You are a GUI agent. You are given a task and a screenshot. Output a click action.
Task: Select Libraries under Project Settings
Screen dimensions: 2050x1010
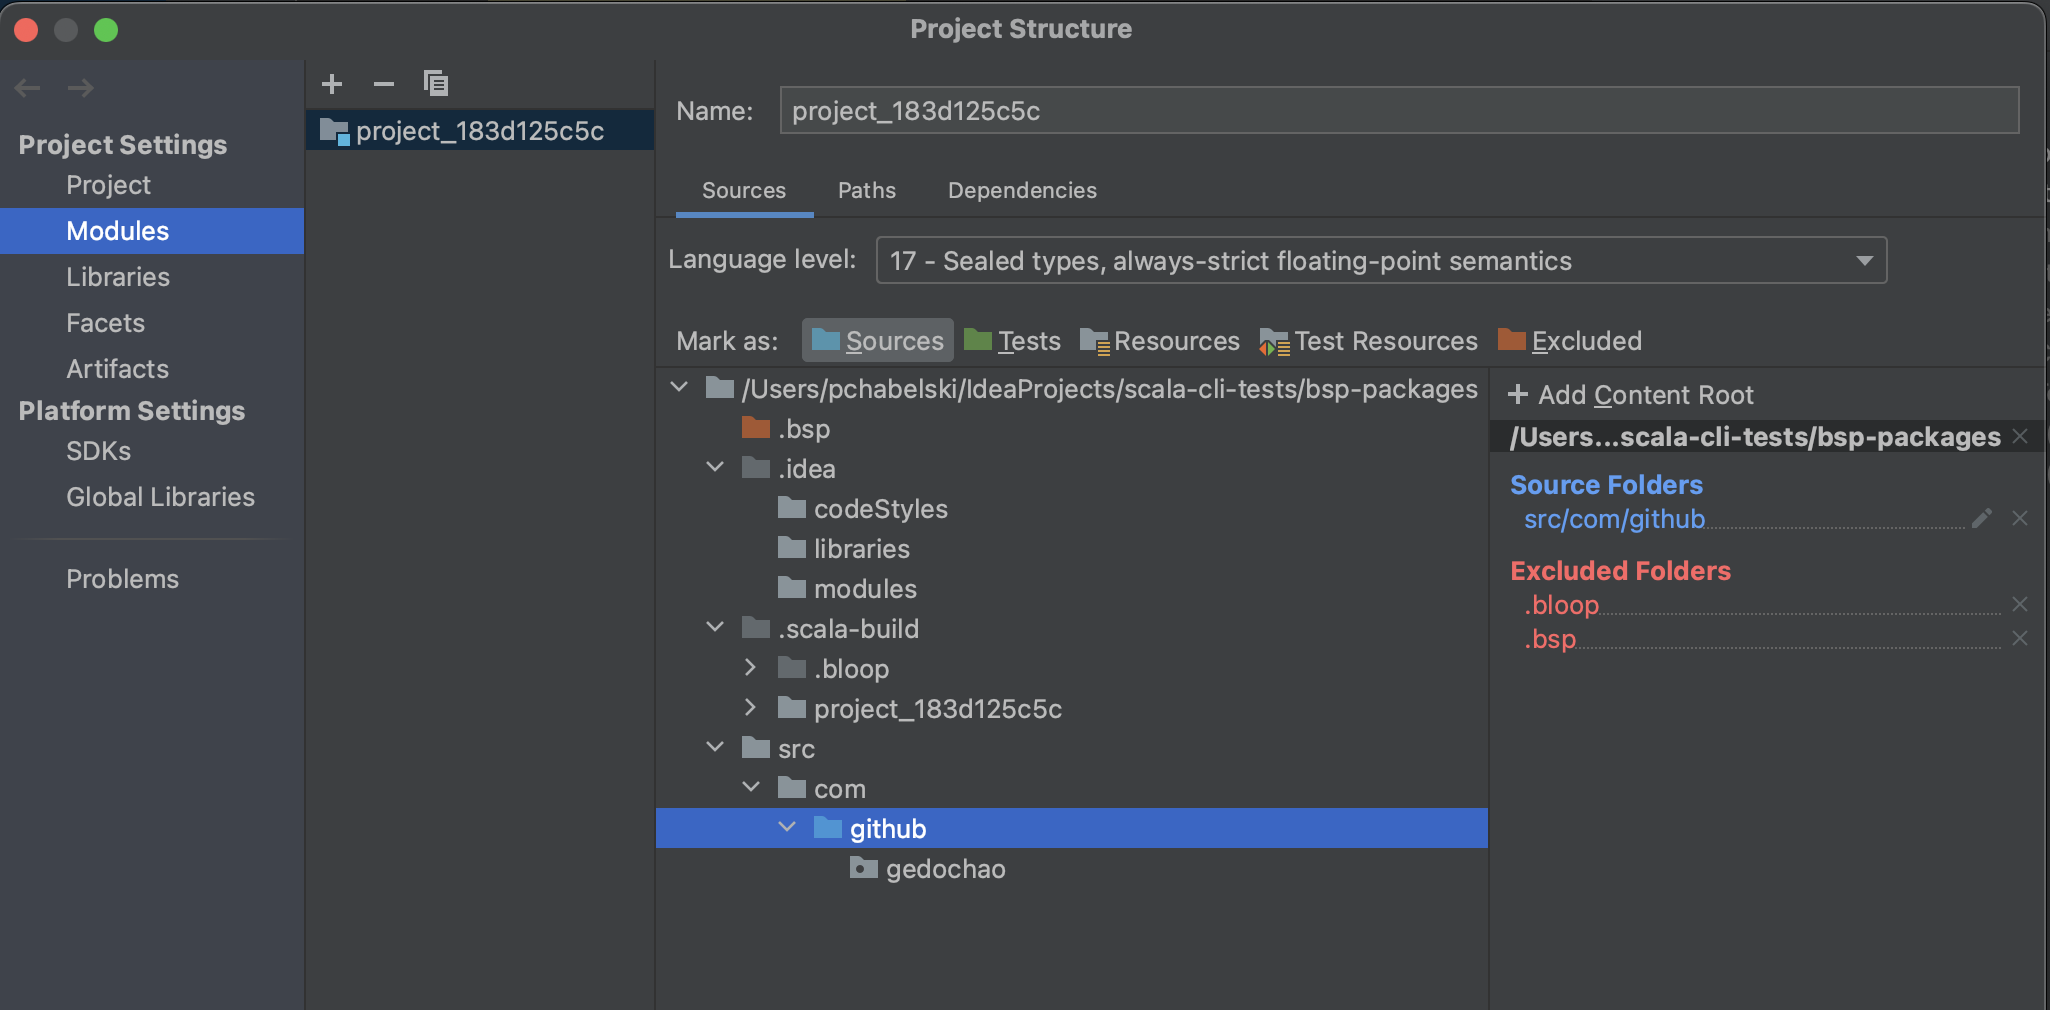[x=117, y=277]
